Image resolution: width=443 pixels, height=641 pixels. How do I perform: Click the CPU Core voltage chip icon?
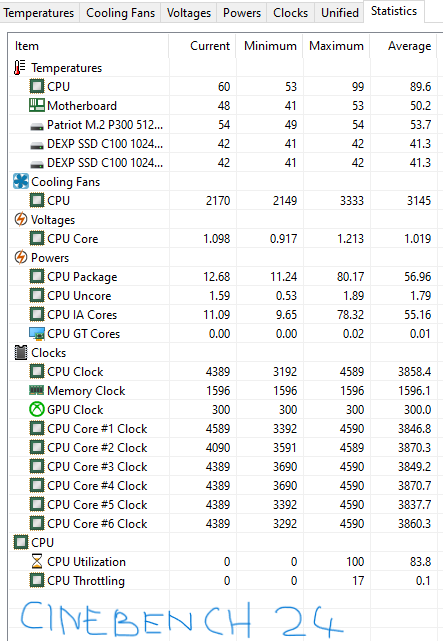coord(37,238)
